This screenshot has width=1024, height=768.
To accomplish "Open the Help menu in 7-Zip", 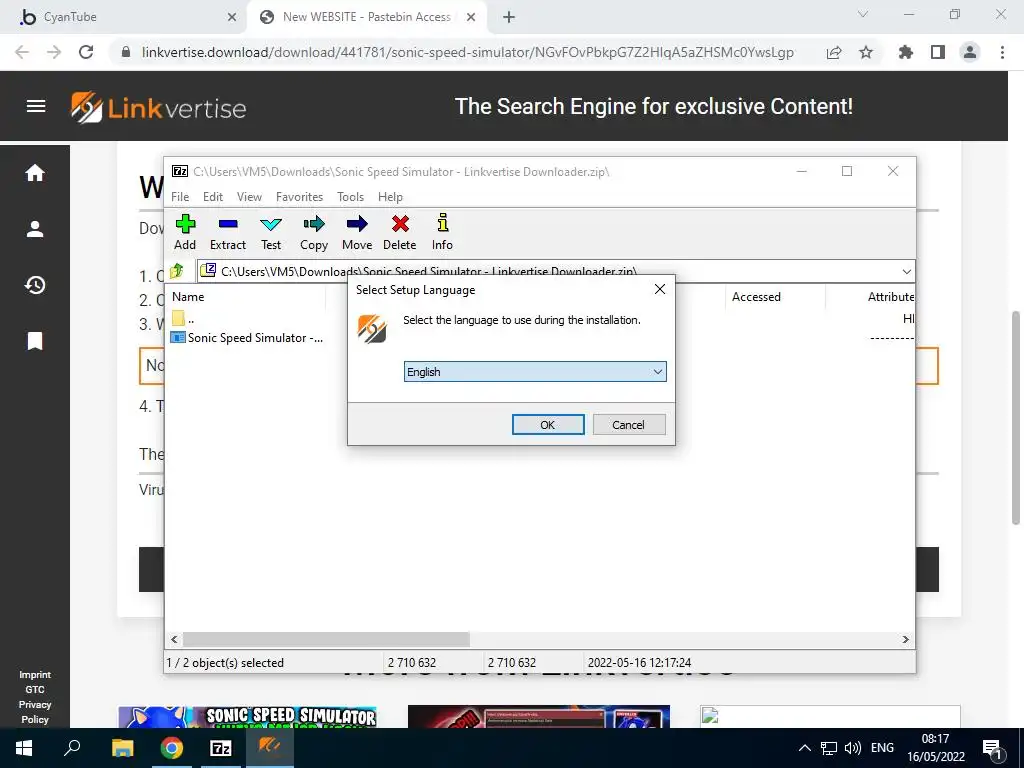I will [390, 197].
